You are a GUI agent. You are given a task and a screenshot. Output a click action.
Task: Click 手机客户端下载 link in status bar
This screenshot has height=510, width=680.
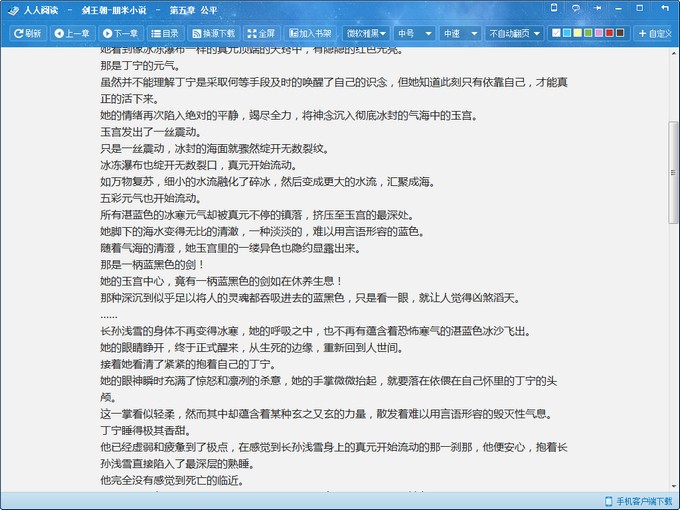coord(639,501)
